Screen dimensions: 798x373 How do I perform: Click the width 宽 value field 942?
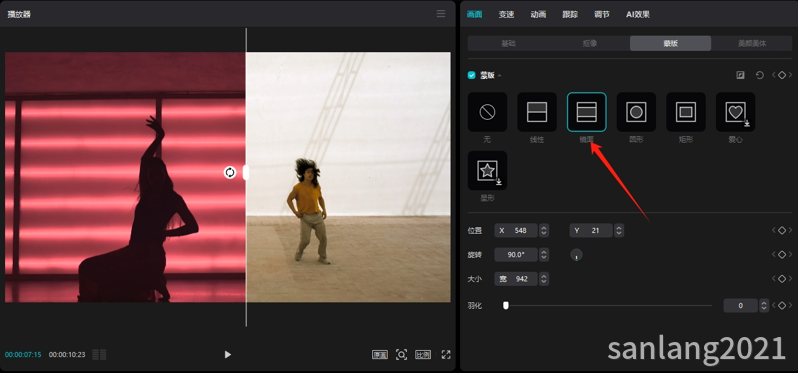pos(516,279)
